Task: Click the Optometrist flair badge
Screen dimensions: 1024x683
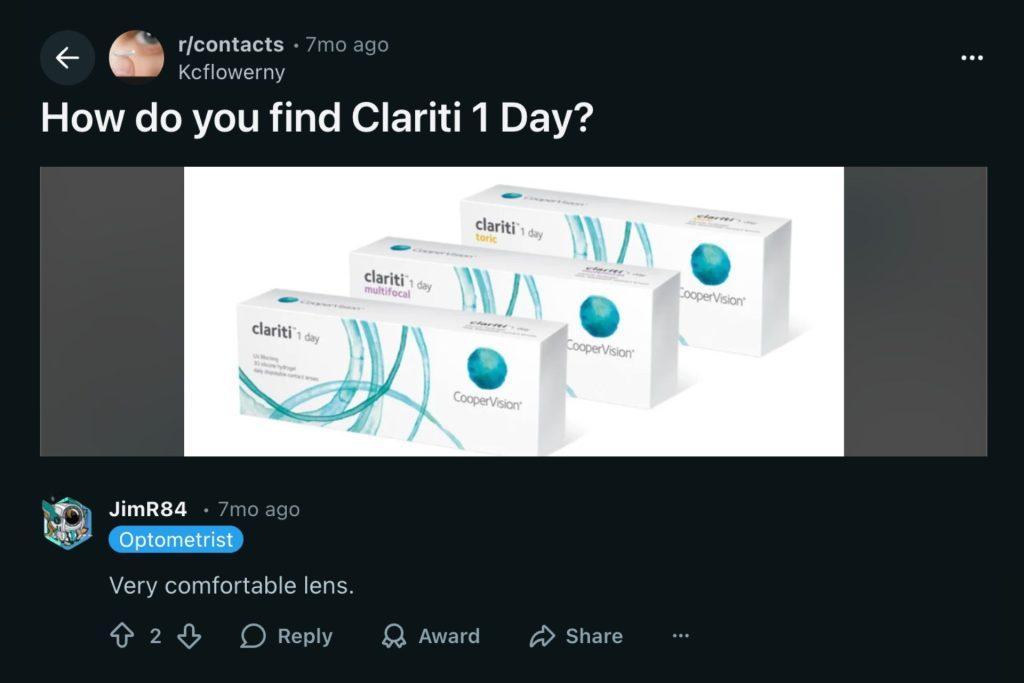Action: [176, 540]
